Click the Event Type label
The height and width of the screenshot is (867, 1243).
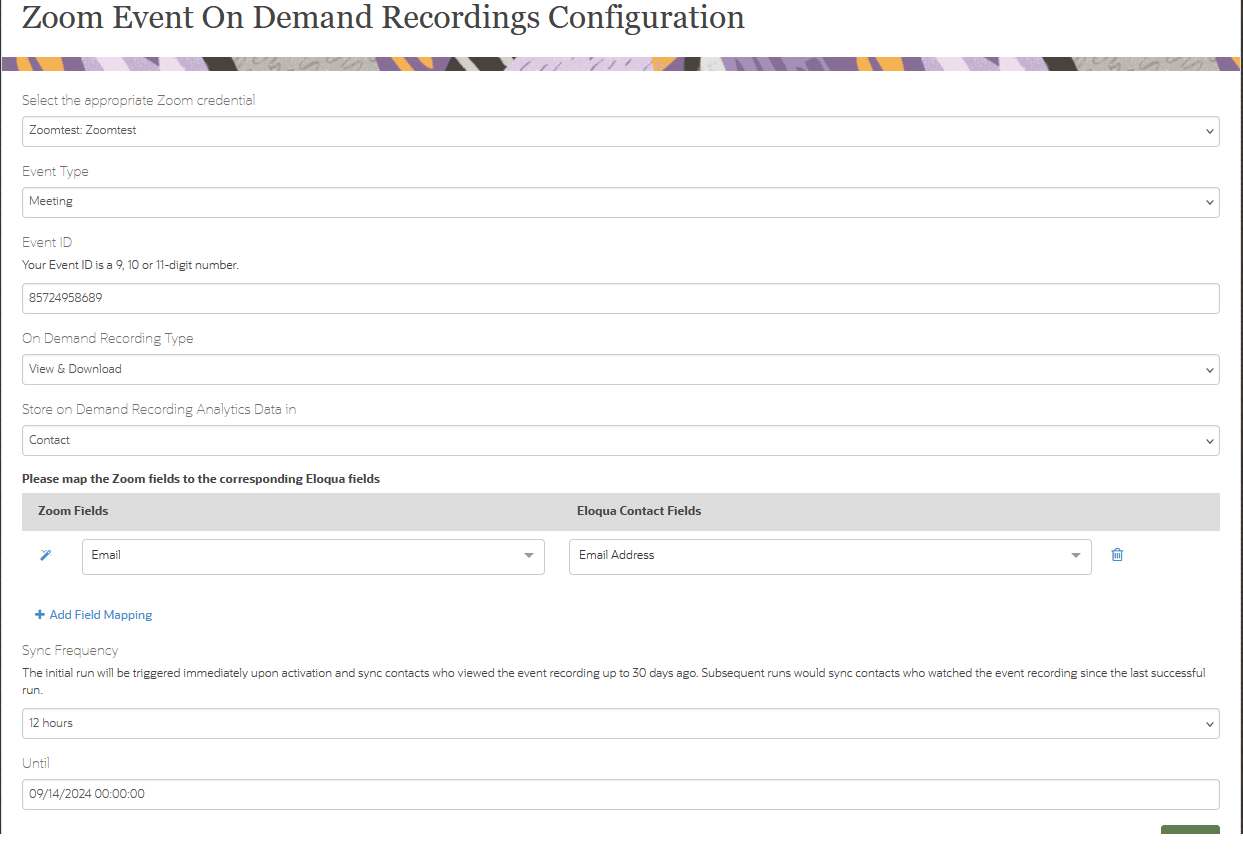click(x=55, y=172)
